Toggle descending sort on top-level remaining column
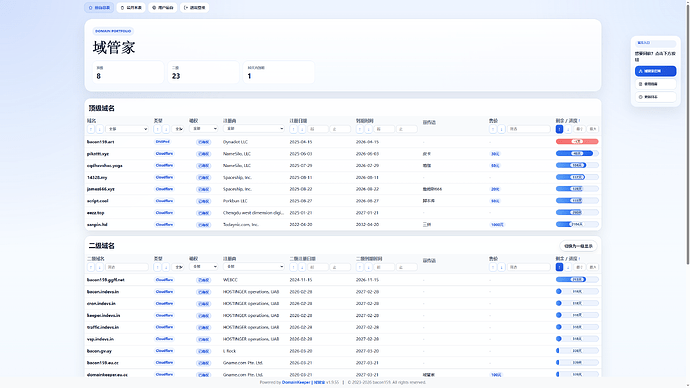Screen dimensions: 690x388 568,129
